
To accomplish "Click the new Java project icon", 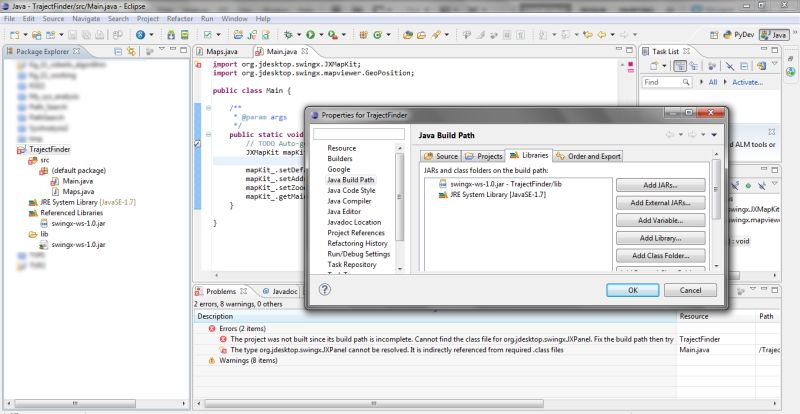I will (x=238, y=35).
